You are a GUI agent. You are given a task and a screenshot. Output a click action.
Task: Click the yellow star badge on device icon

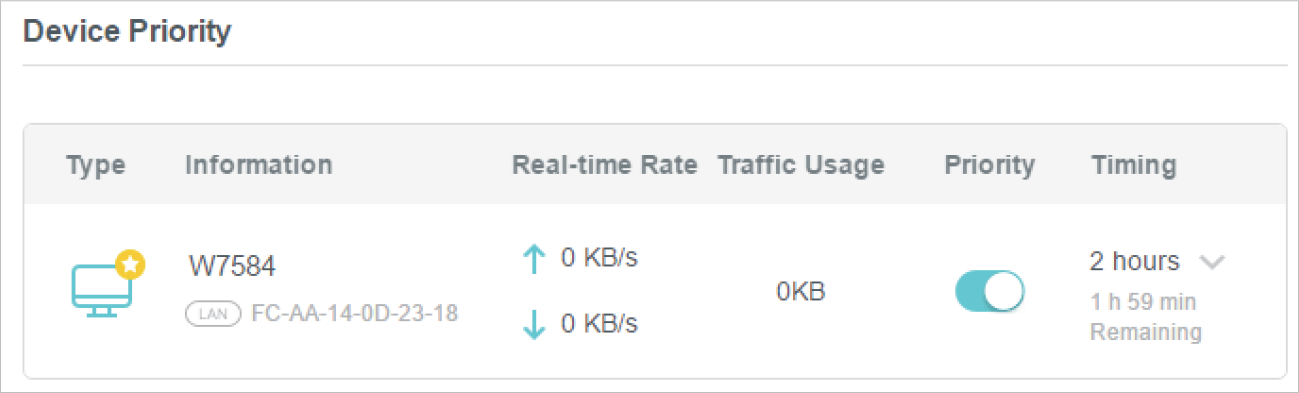(x=131, y=265)
